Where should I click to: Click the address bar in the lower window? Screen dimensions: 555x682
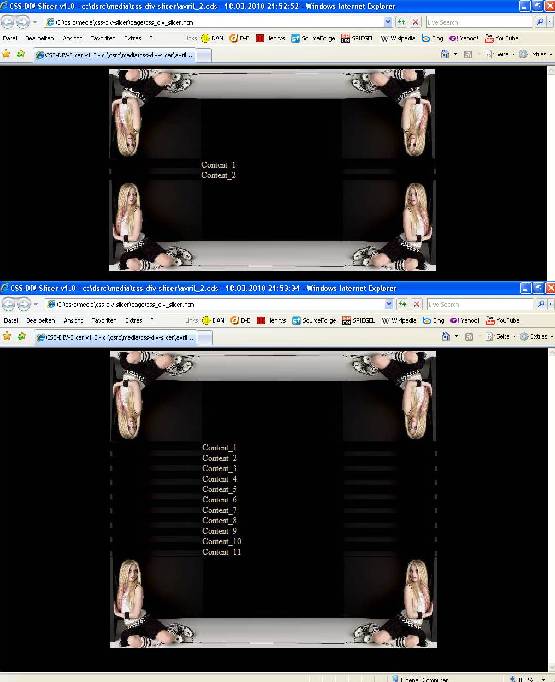[x=214, y=304]
